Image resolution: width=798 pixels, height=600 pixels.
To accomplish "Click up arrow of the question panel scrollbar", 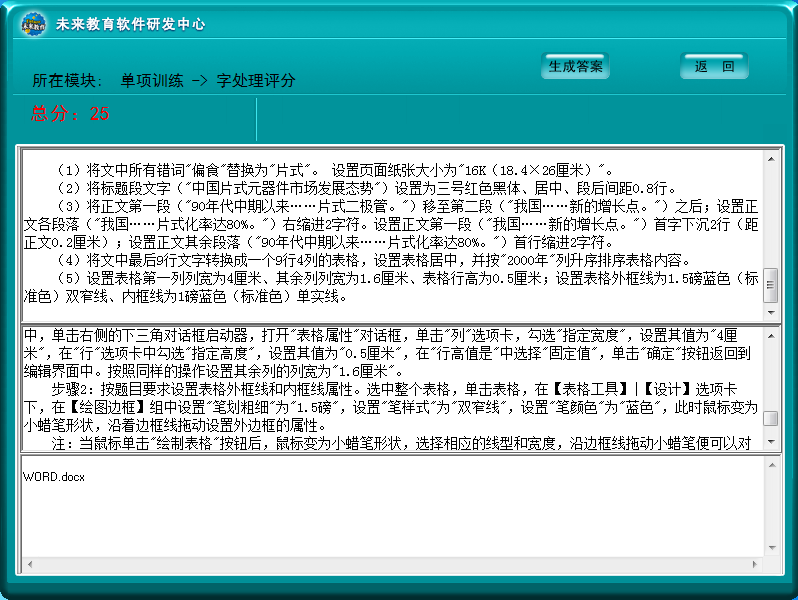I will point(771,159).
